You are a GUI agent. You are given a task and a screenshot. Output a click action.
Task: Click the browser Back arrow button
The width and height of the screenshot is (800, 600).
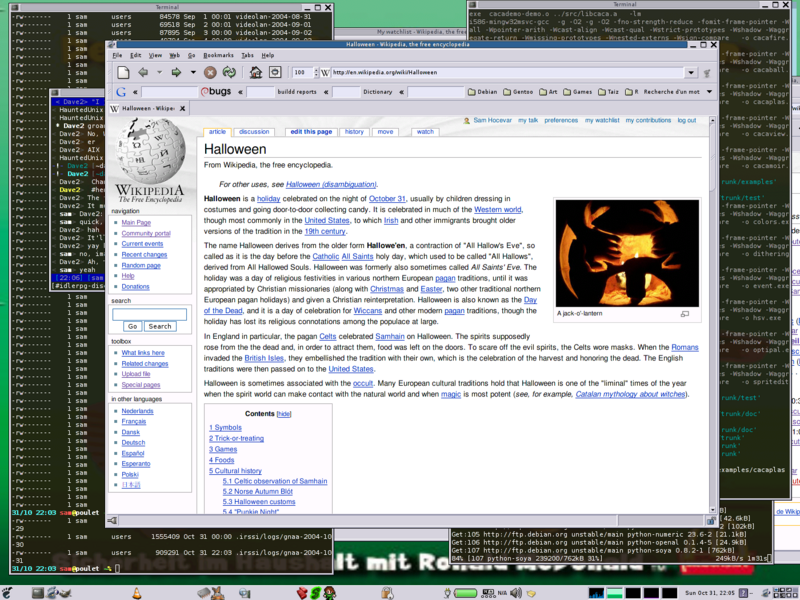(x=143, y=73)
